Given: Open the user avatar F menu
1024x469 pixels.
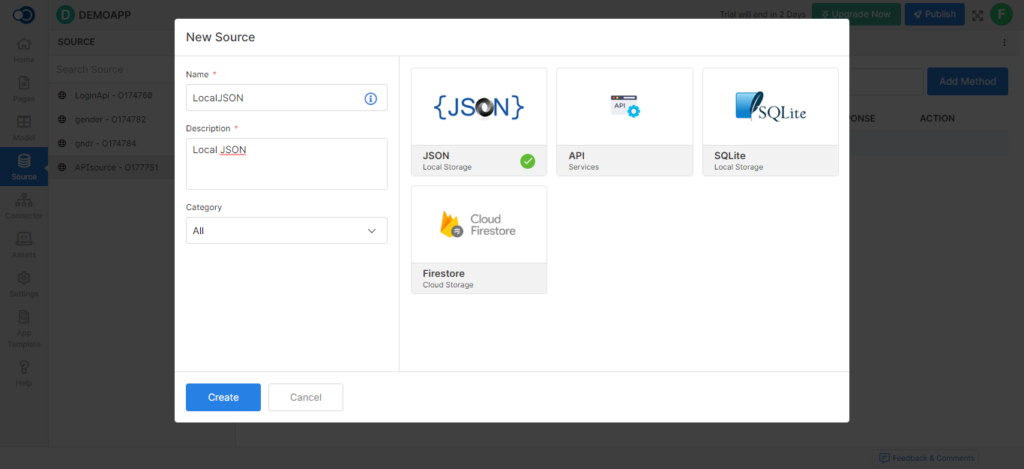Looking at the screenshot, I should click(x=1001, y=14).
